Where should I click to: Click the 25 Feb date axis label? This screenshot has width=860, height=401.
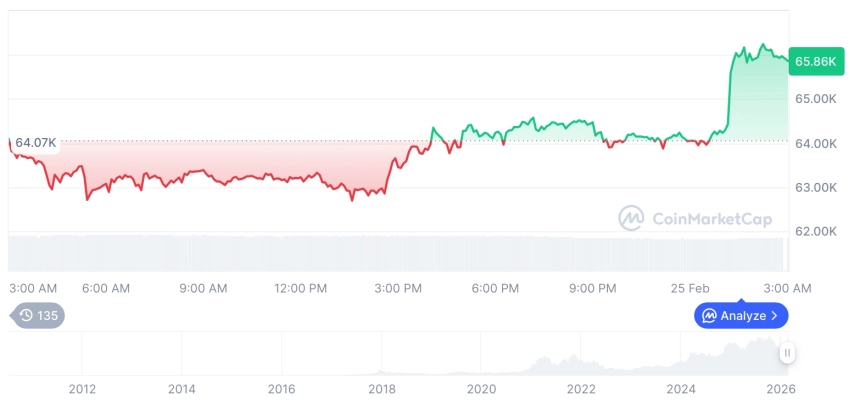[690, 288]
